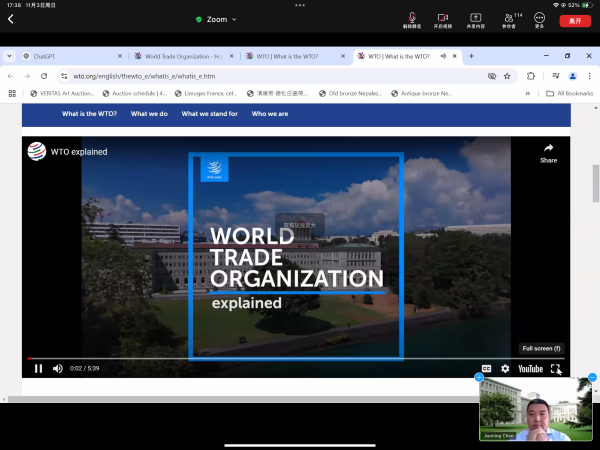Viewport: 600px width, 450px height.
Task: Open the Zoom More options menu
Action: [x=540, y=17]
